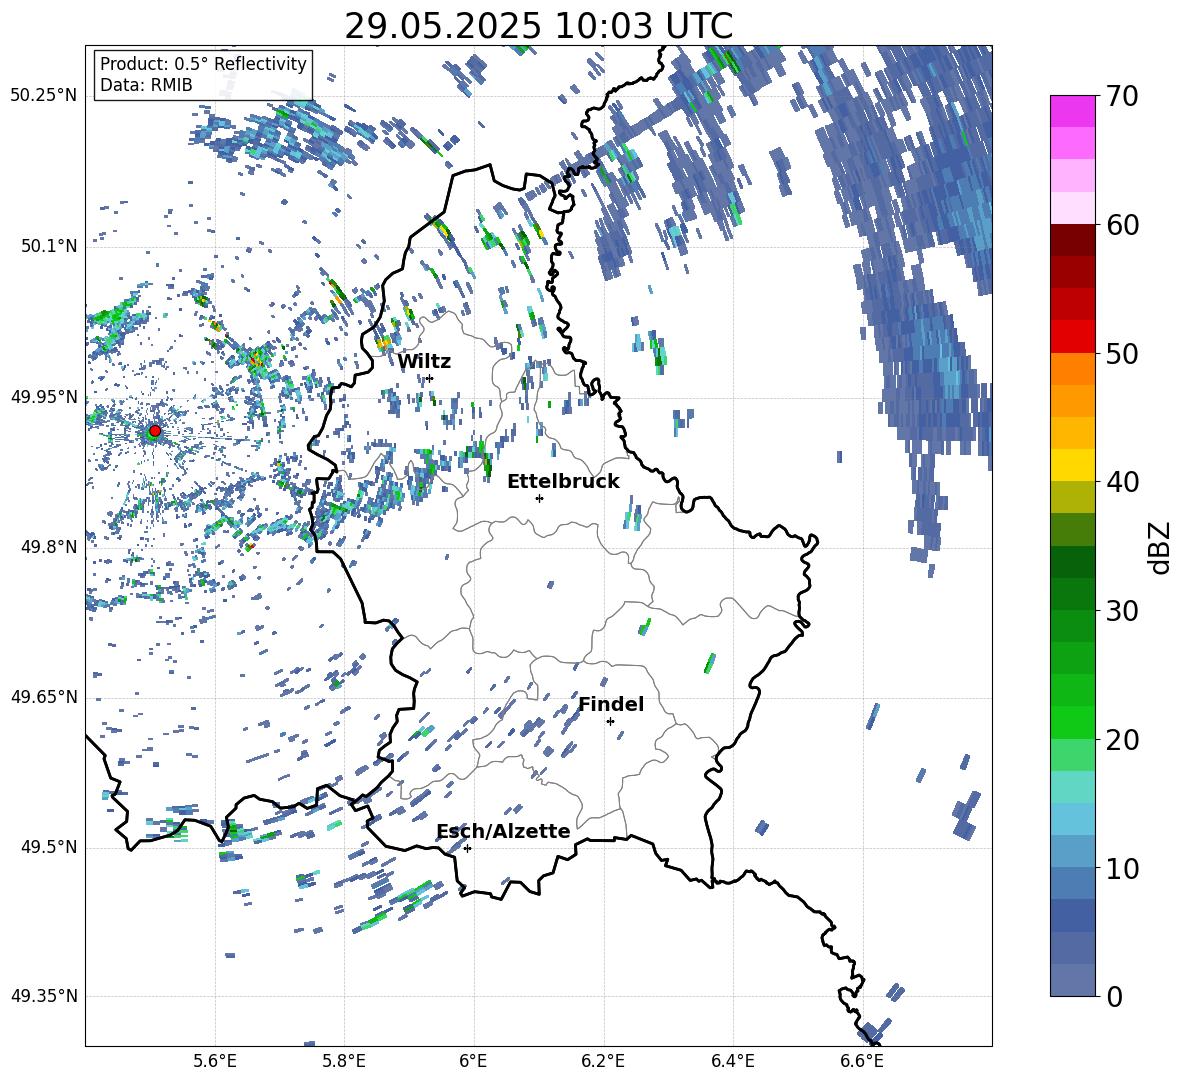Click the Findel city label
Viewport: 1184px width, 1081px height.
[611, 704]
